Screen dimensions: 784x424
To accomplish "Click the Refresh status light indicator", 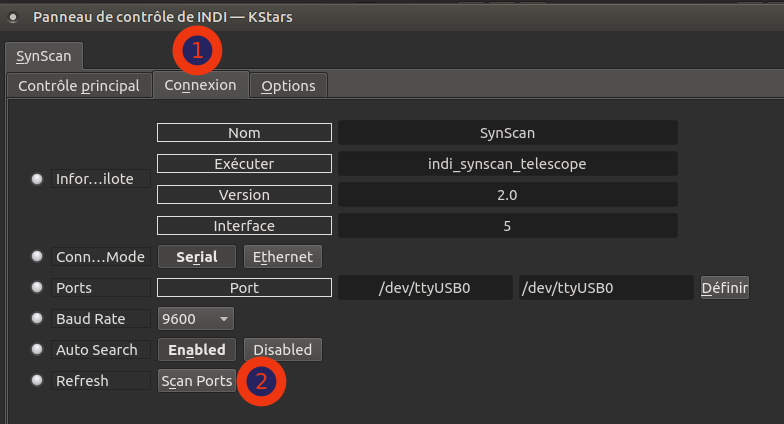I will tap(38, 381).
